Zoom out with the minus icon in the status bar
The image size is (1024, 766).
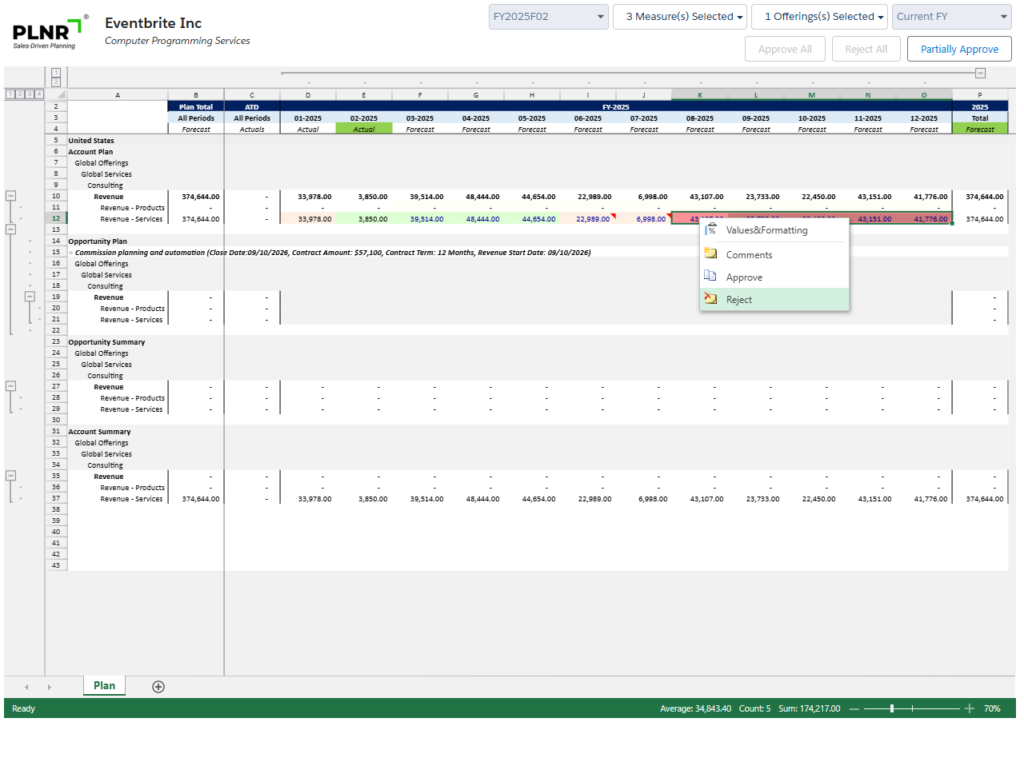pos(854,709)
